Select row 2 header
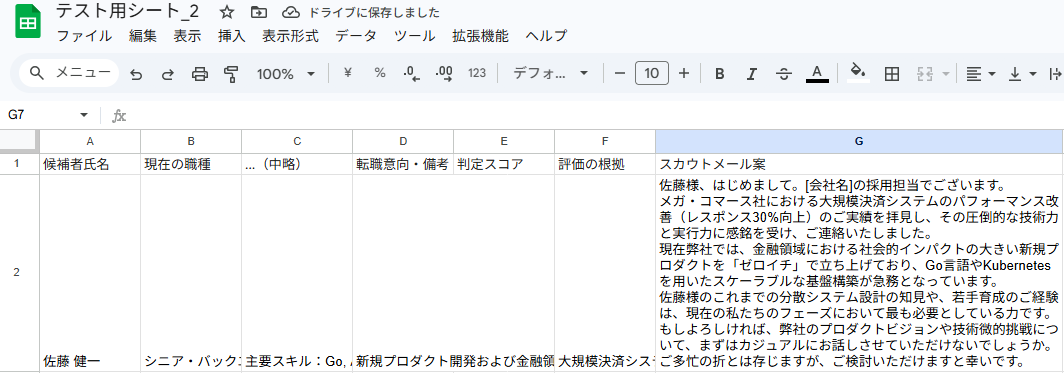 [18, 273]
